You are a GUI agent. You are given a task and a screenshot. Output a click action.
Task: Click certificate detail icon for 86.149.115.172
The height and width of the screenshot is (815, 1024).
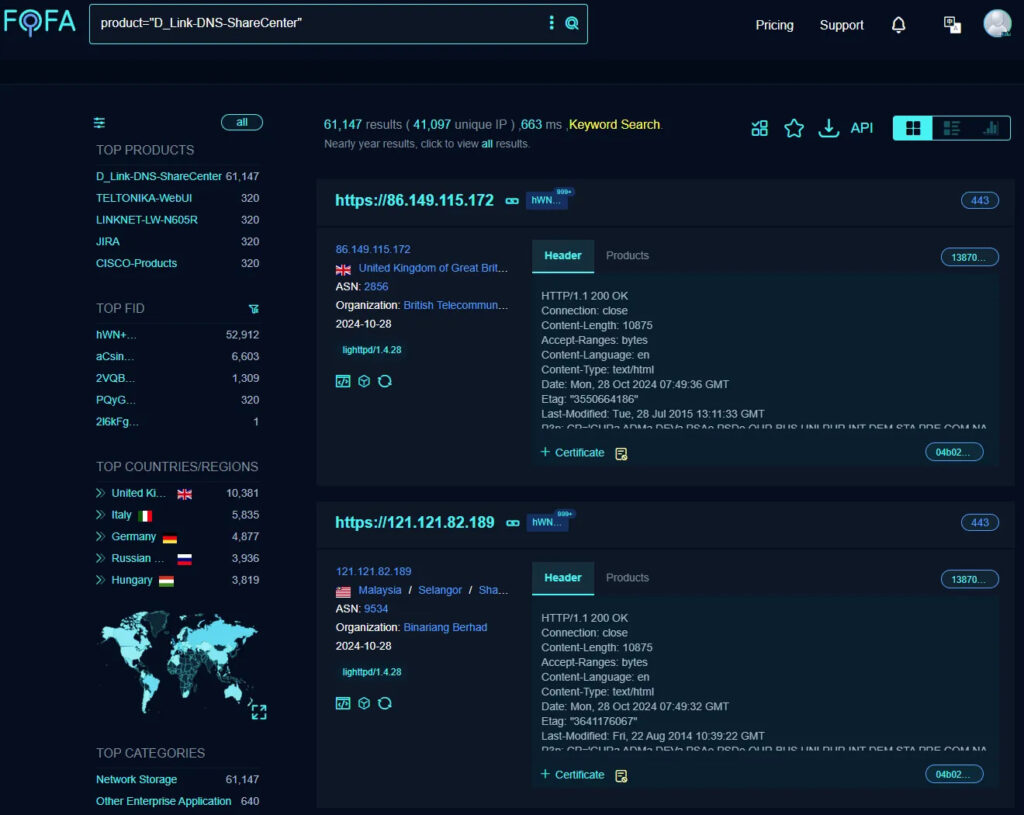click(621, 454)
